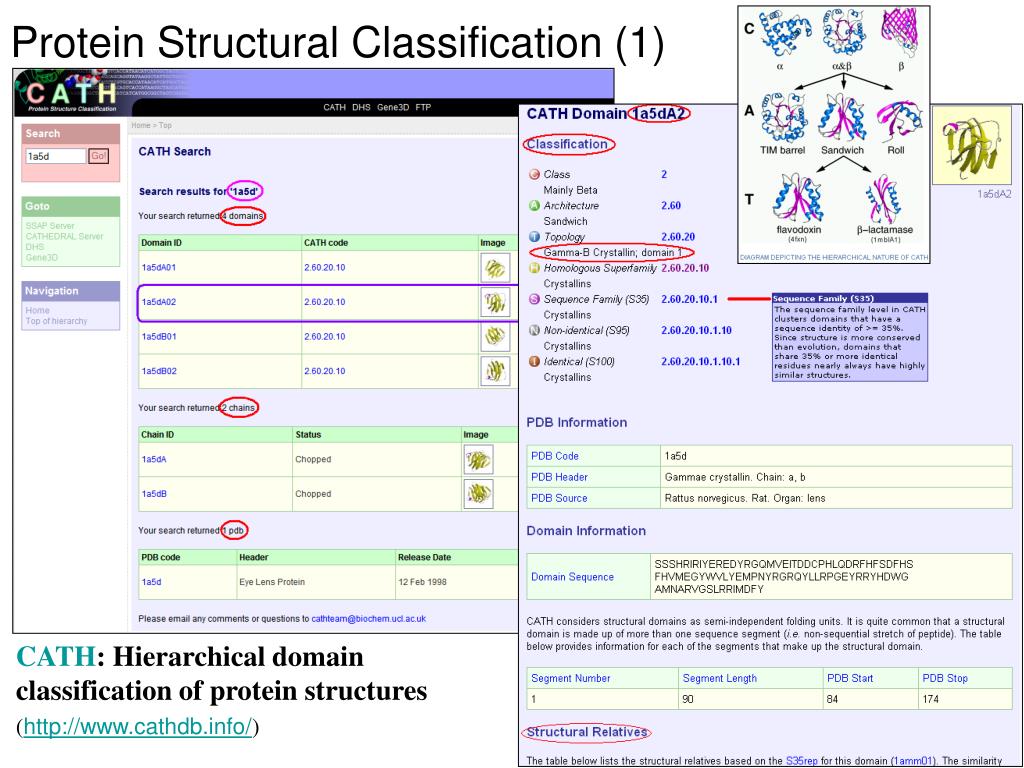Click Topology code link 2.60.20

(678, 237)
